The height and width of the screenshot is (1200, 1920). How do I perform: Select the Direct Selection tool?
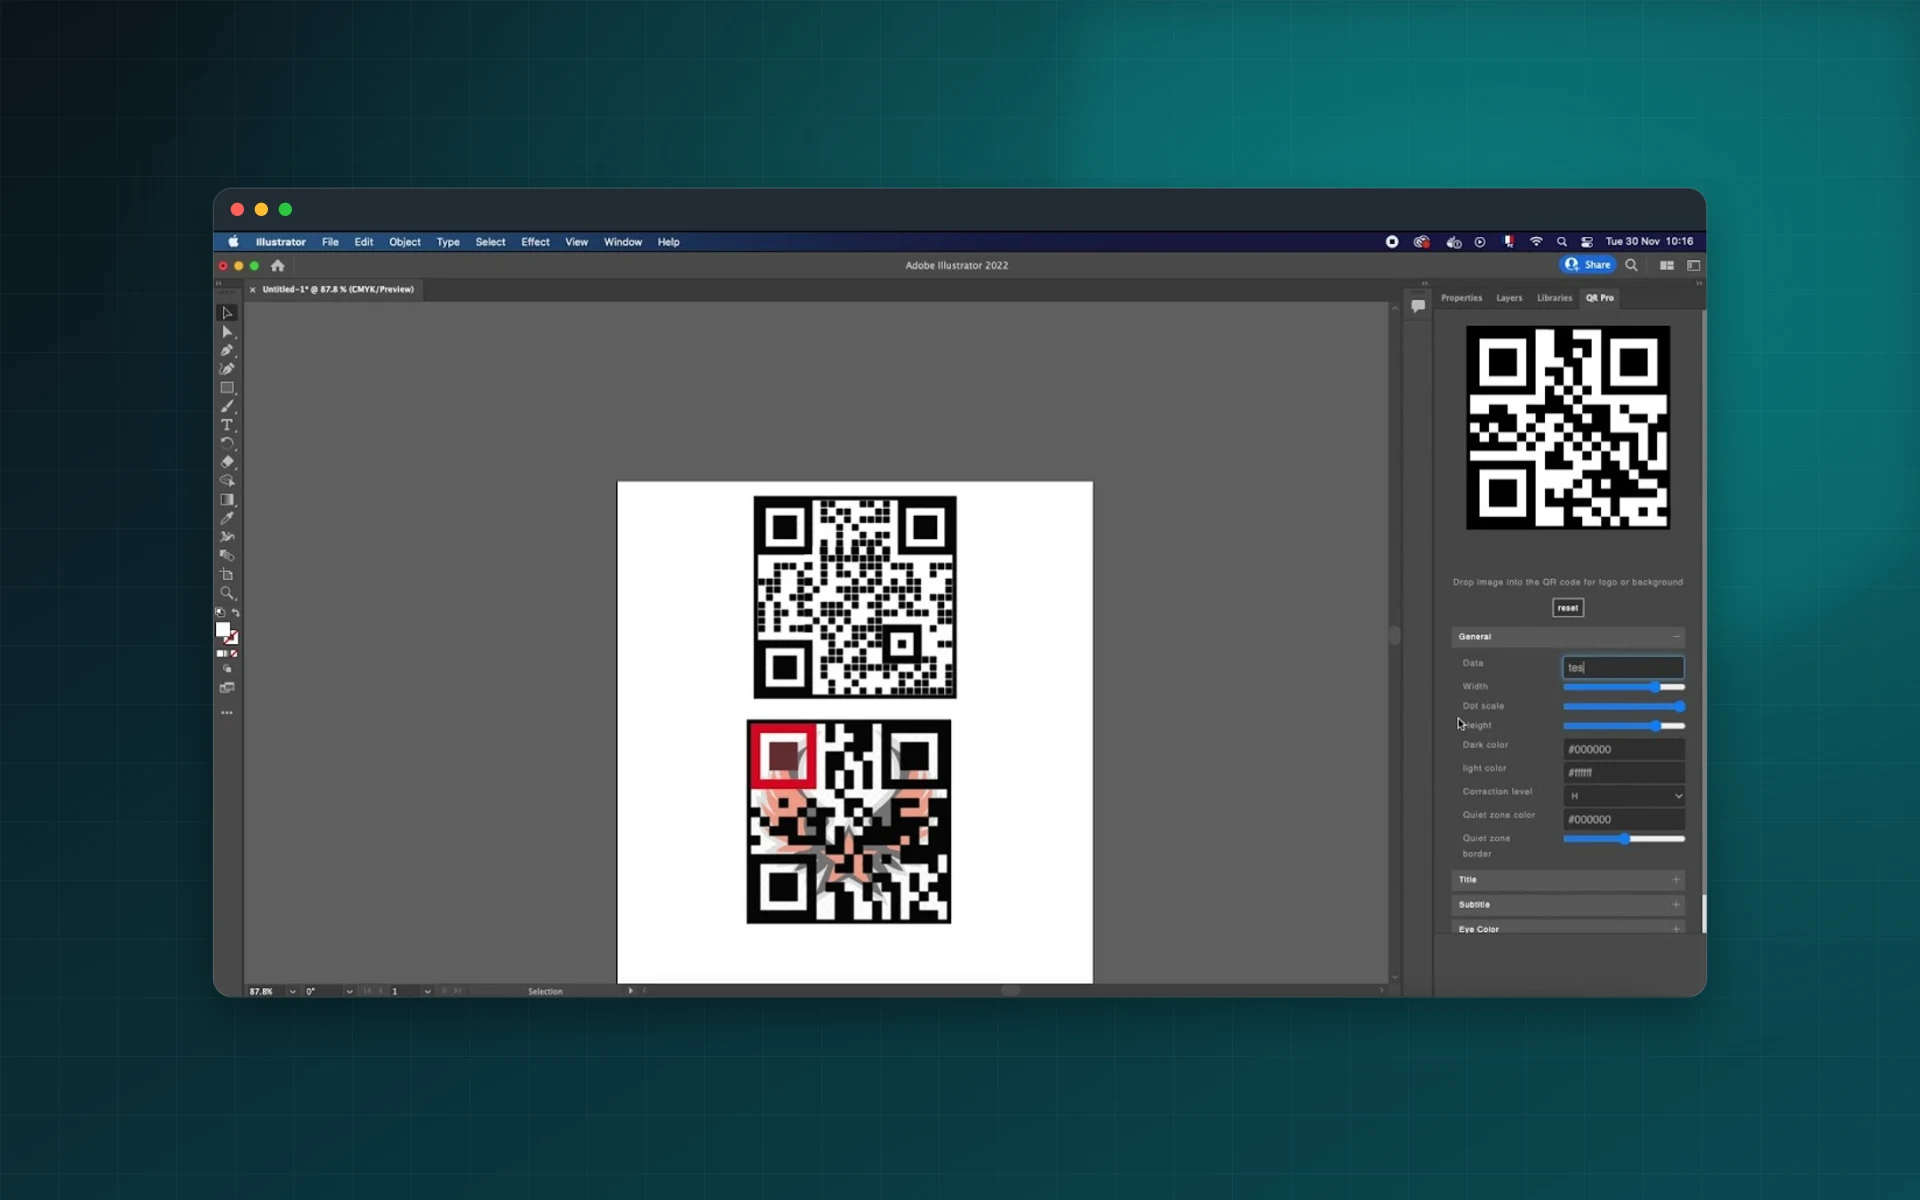pyautogui.click(x=227, y=332)
